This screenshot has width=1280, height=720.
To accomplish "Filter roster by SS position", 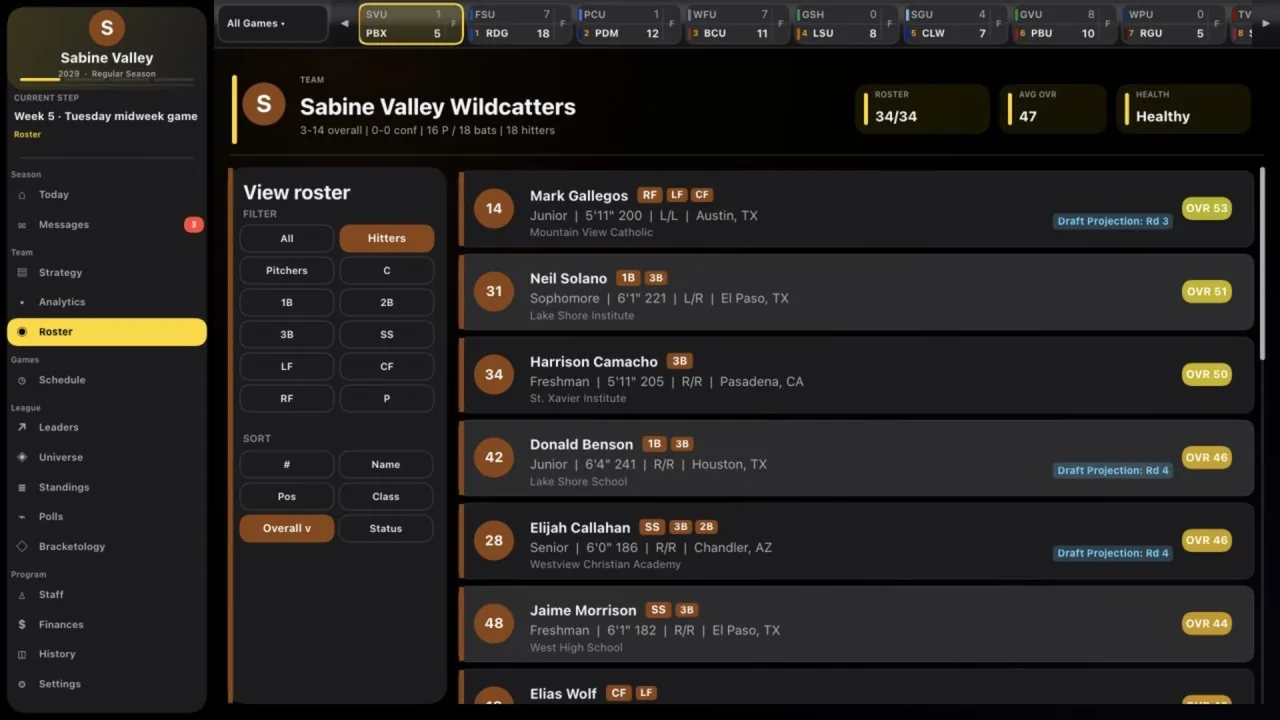I will click(x=387, y=334).
